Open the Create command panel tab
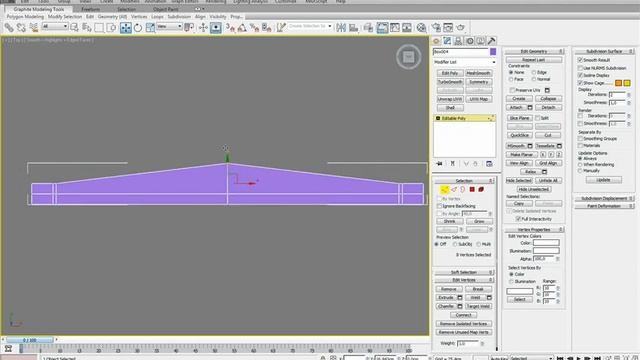The height and width of the screenshot is (360, 640). coord(436,41)
